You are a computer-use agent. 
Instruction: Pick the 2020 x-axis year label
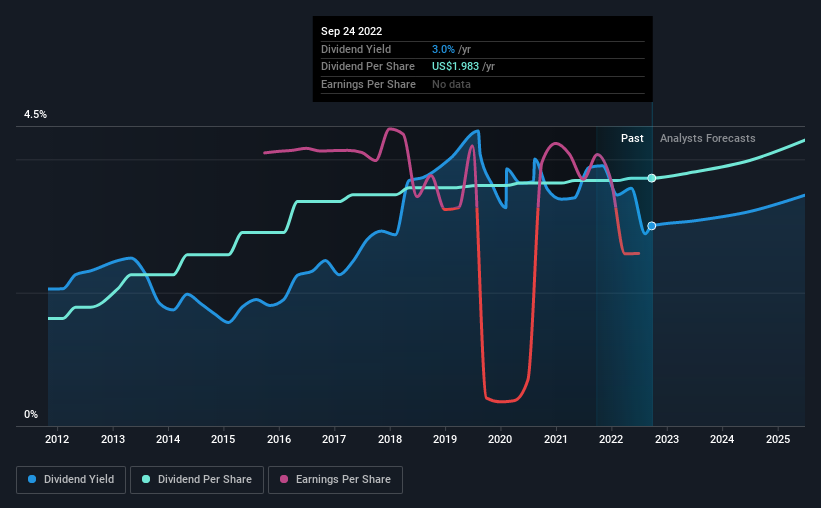coord(500,439)
